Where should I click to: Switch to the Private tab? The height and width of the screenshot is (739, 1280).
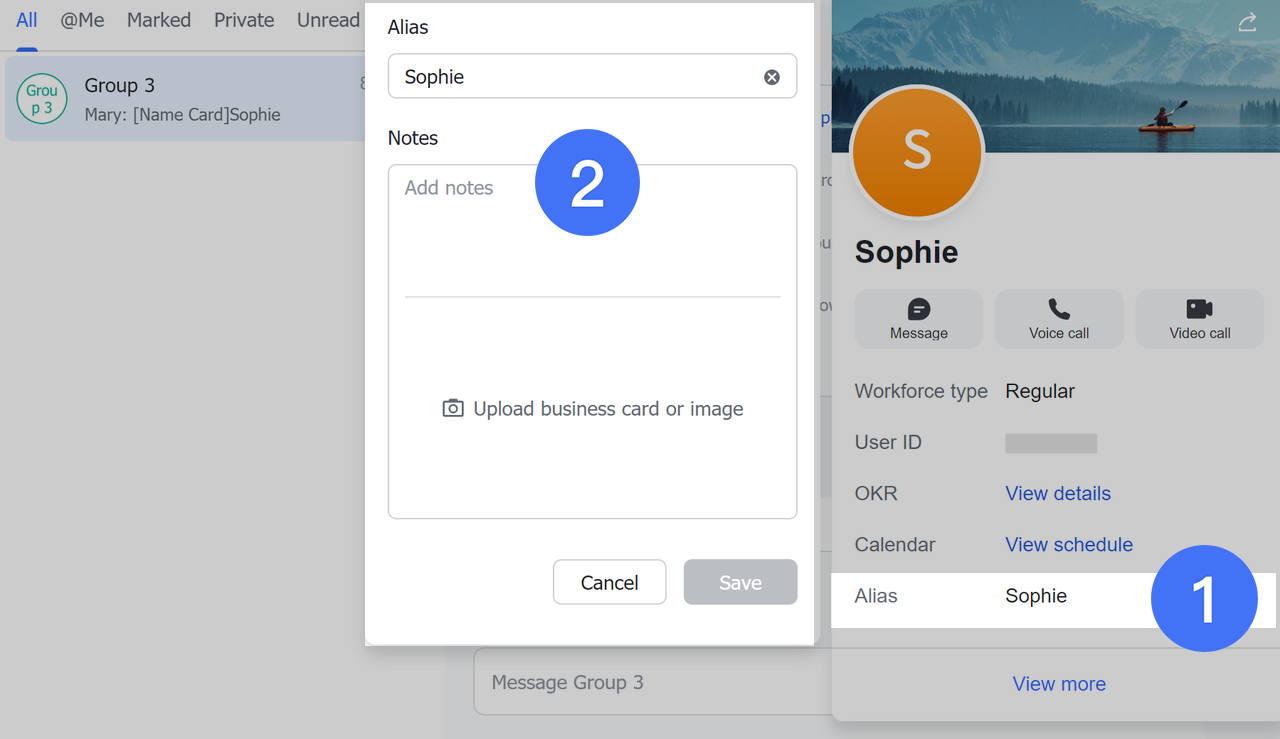pyautogui.click(x=243, y=20)
